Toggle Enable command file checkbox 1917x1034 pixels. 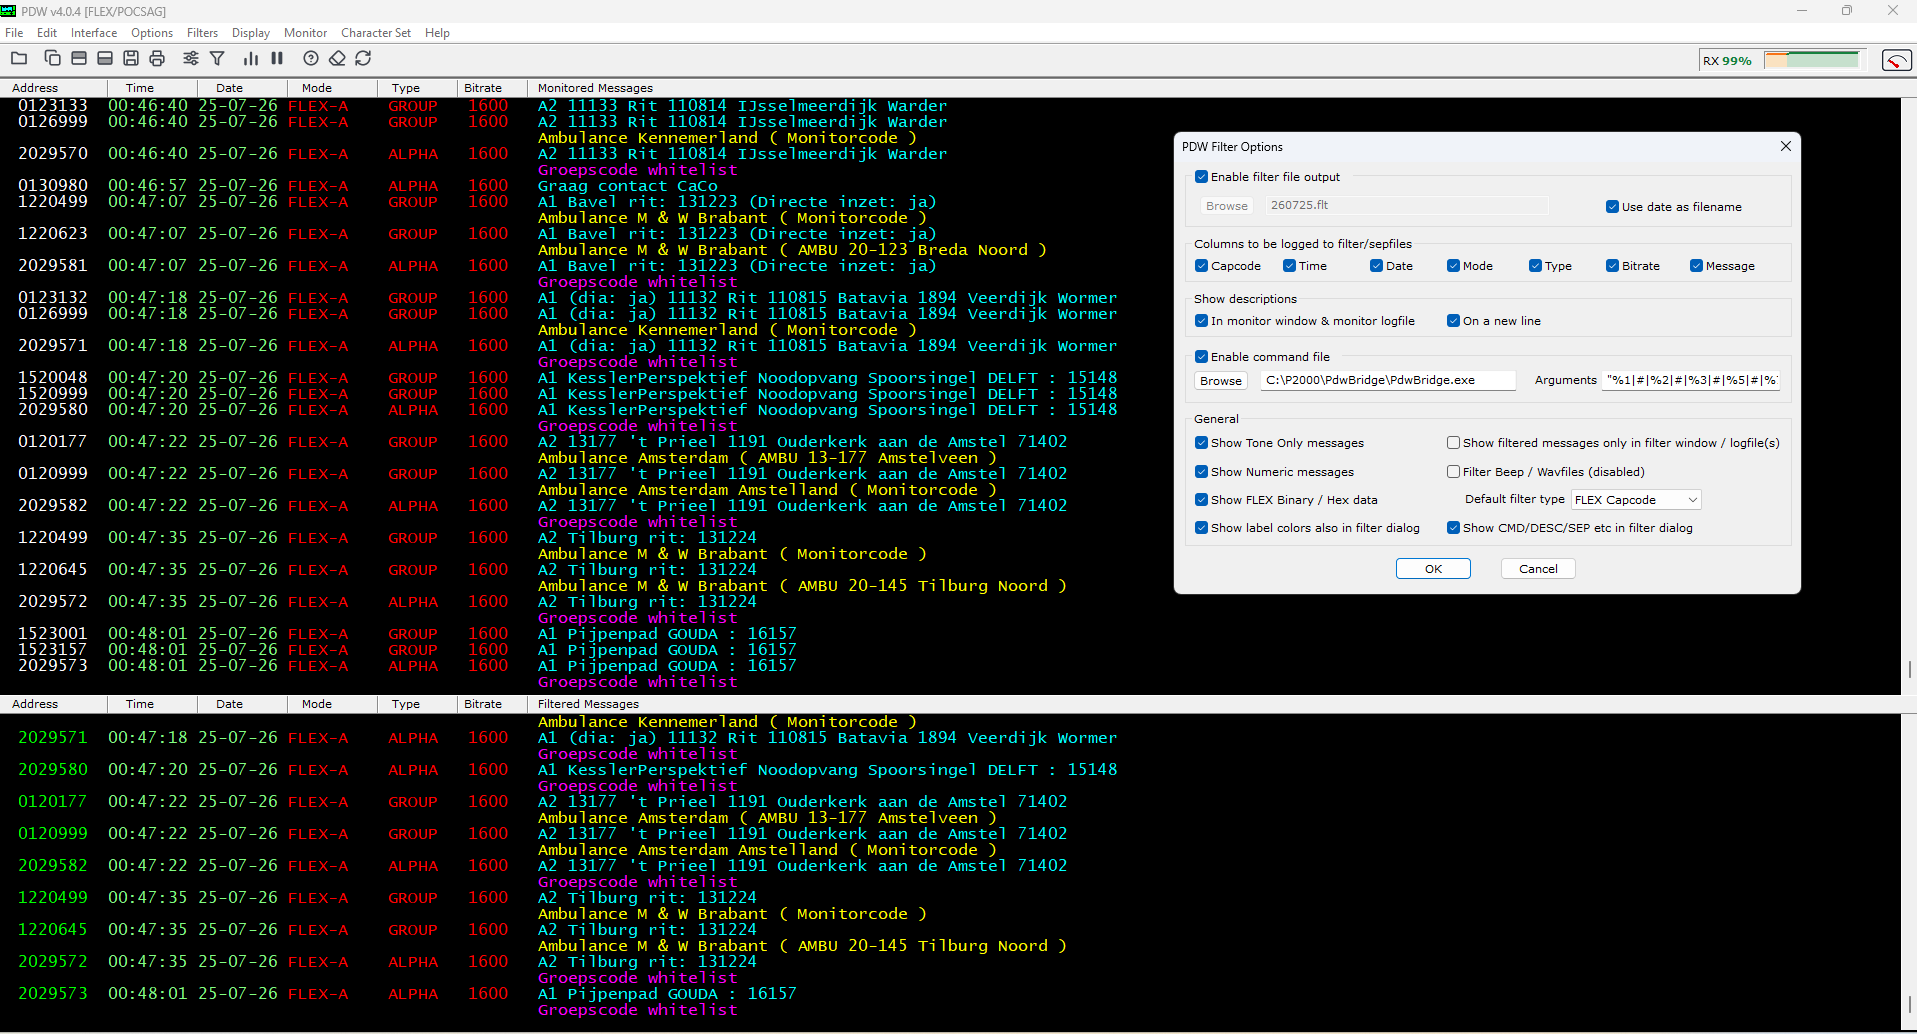[x=1201, y=357]
